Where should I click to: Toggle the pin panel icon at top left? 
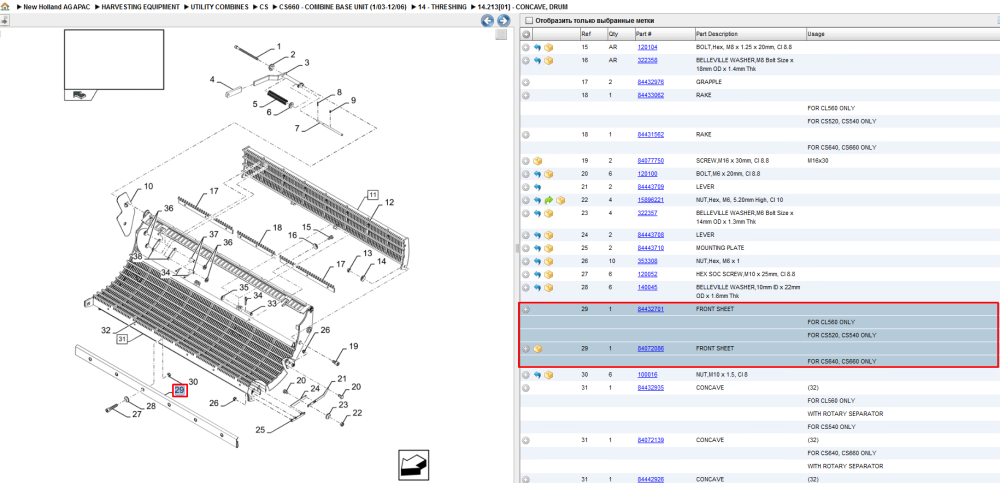point(4,20)
